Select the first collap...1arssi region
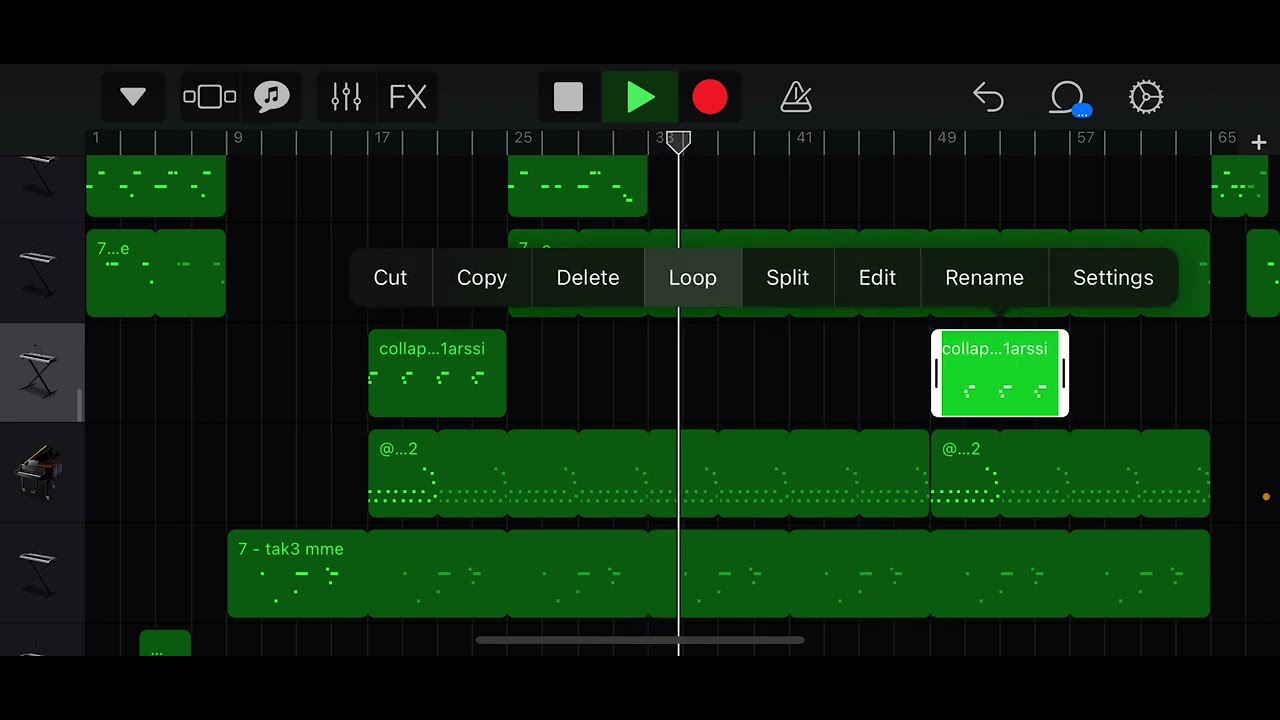Viewport: 1280px width, 720px height. [437, 372]
